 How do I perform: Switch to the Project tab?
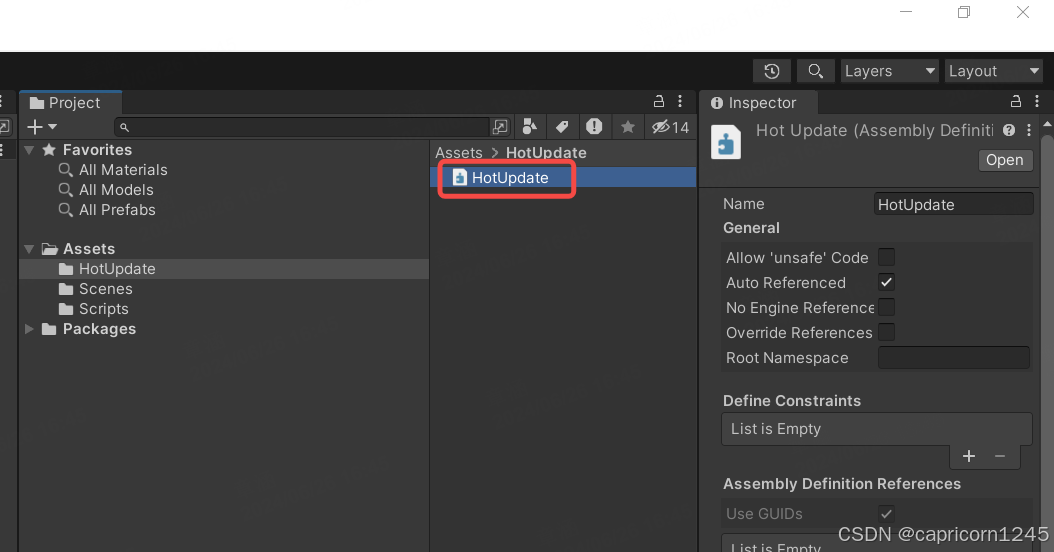66,103
